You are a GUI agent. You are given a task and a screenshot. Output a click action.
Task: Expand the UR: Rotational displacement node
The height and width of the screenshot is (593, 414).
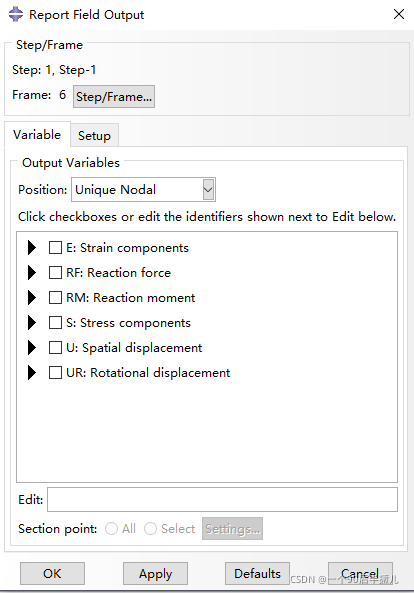pyautogui.click(x=32, y=373)
